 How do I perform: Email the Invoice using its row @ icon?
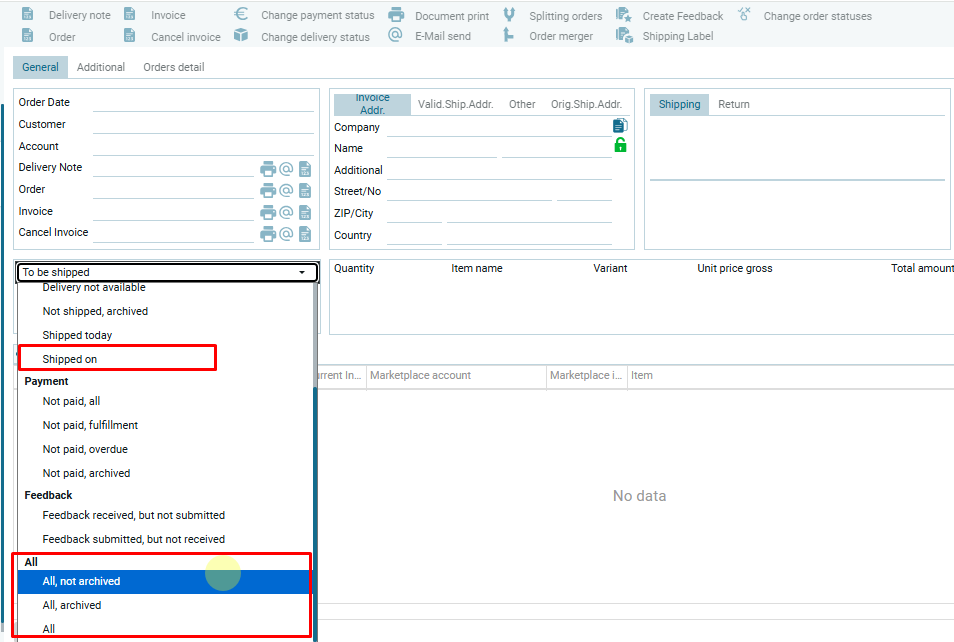(286, 212)
